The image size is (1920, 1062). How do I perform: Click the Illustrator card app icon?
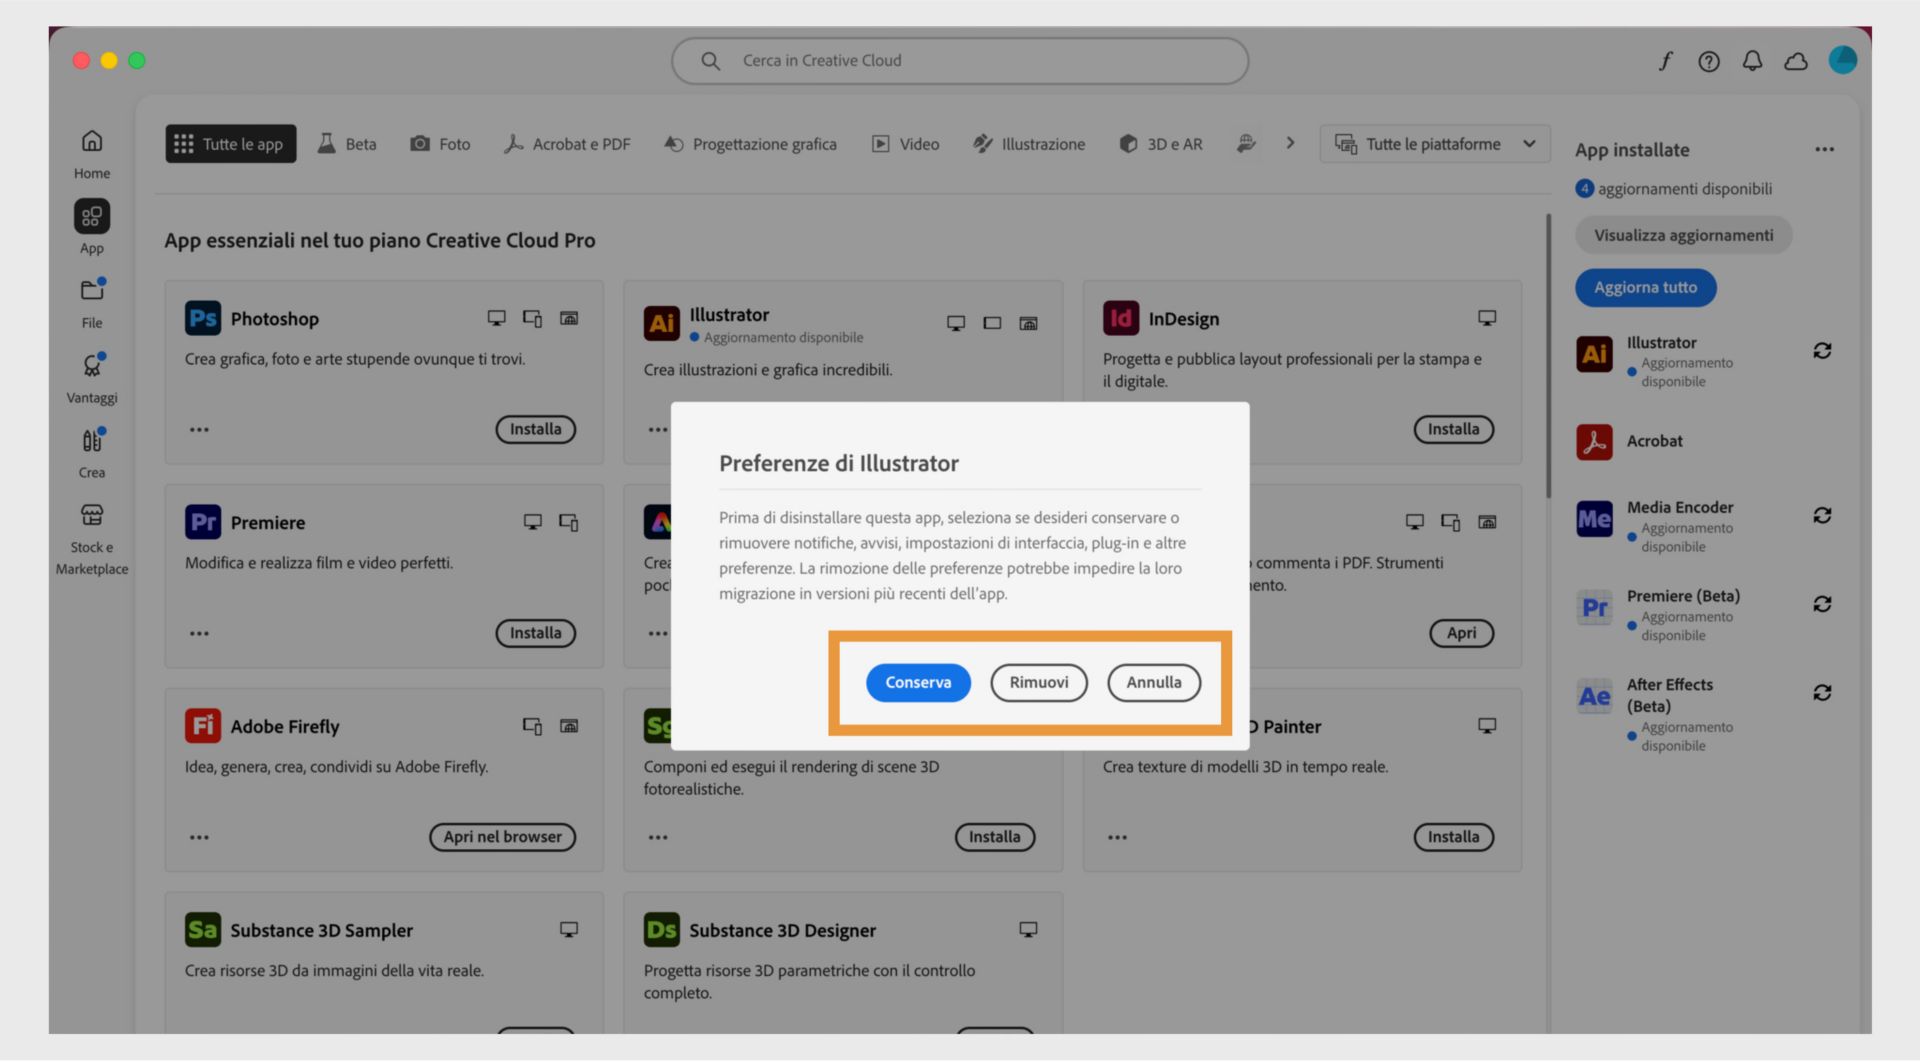(661, 323)
